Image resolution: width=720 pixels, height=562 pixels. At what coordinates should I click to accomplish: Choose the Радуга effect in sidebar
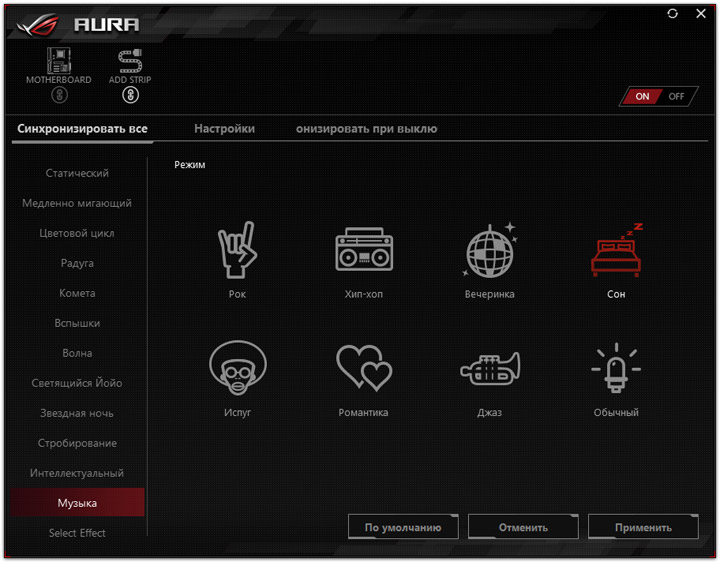point(77,263)
